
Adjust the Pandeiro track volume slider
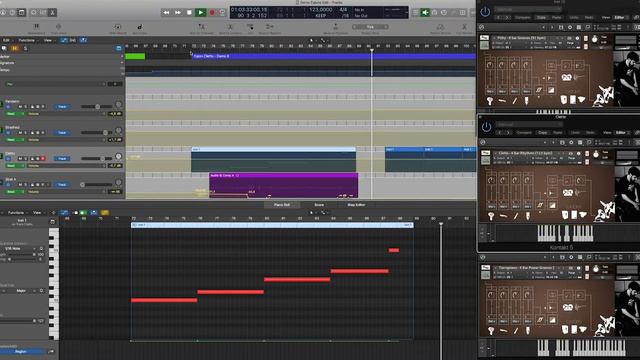point(97,107)
